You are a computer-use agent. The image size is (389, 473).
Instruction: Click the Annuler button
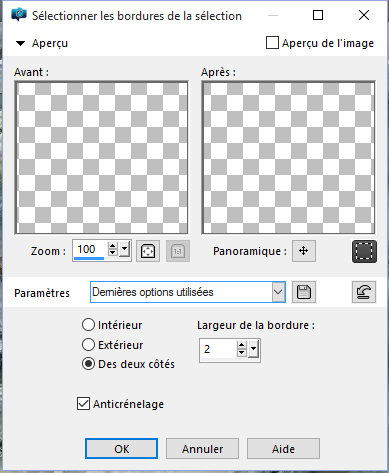(x=202, y=449)
